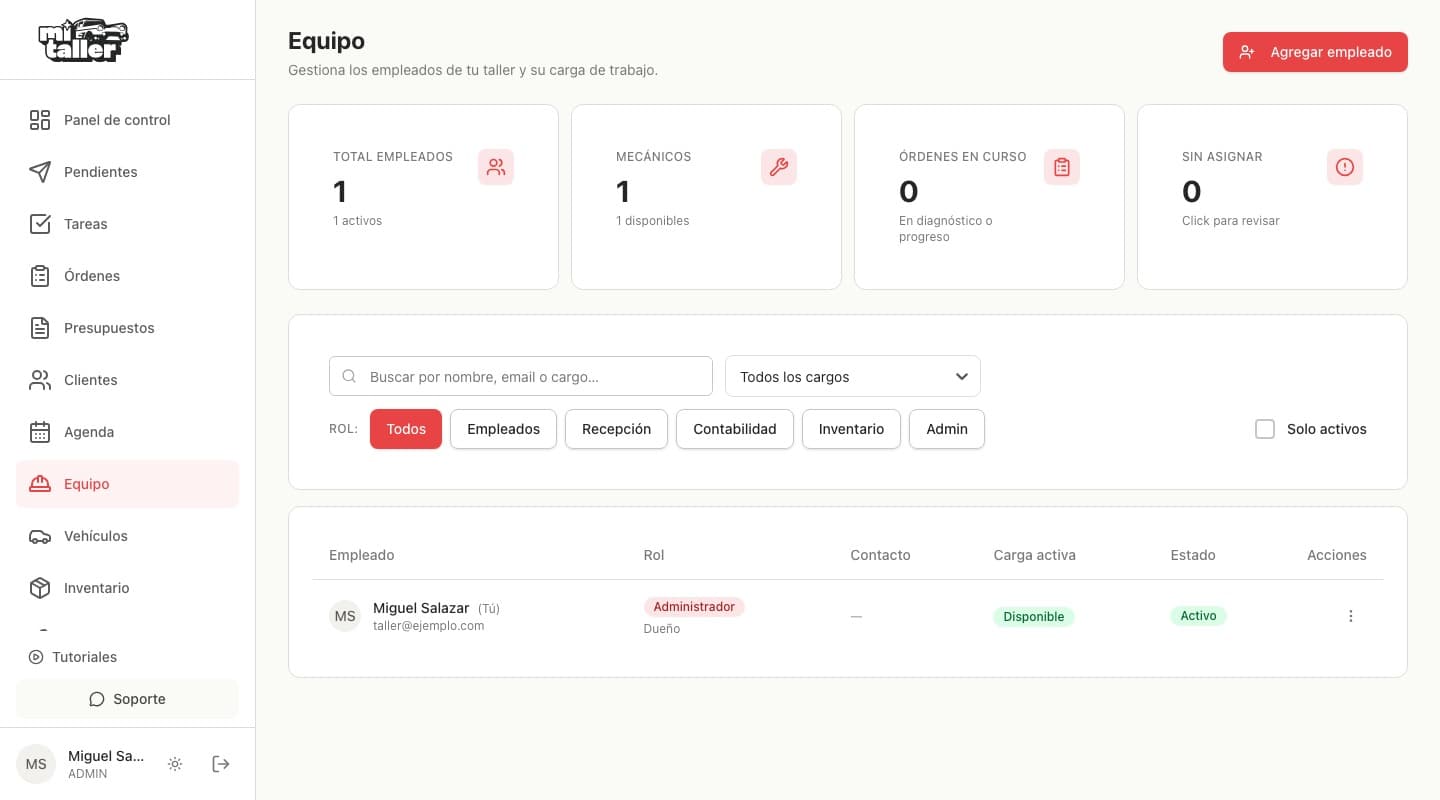Click the employee search field

pos(521,377)
